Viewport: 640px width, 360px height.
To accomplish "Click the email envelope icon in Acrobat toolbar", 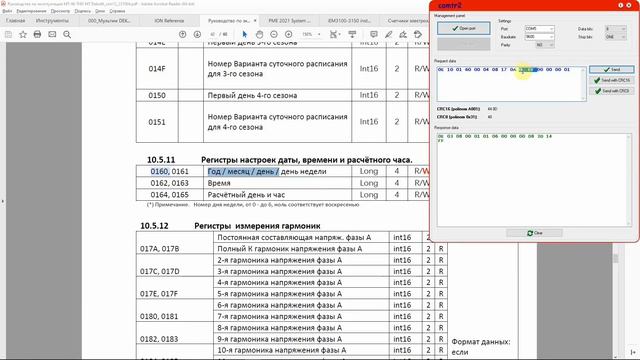I will [x=52, y=34].
